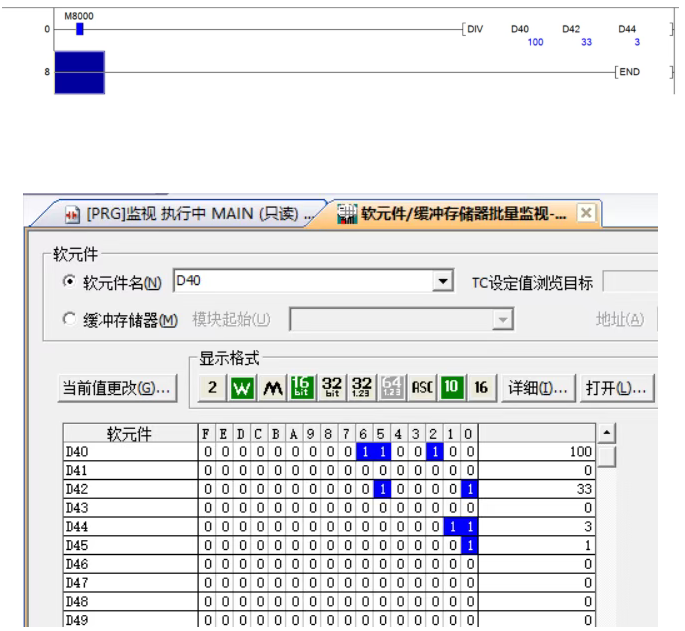Screen dimensions: 685x631
Task: Close the batch monitor tab panel
Action: 586,213
